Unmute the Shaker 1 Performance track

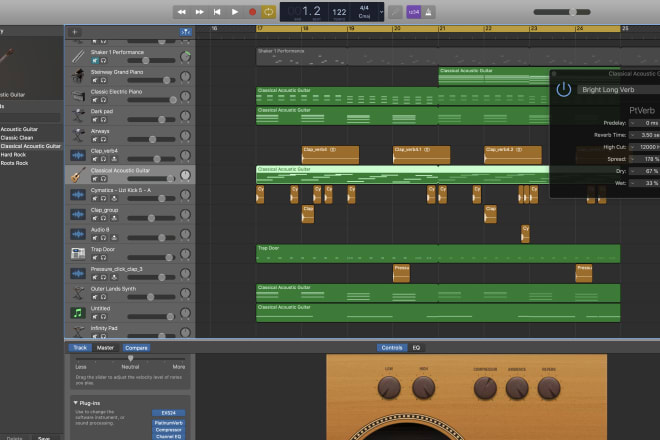[x=95, y=61]
